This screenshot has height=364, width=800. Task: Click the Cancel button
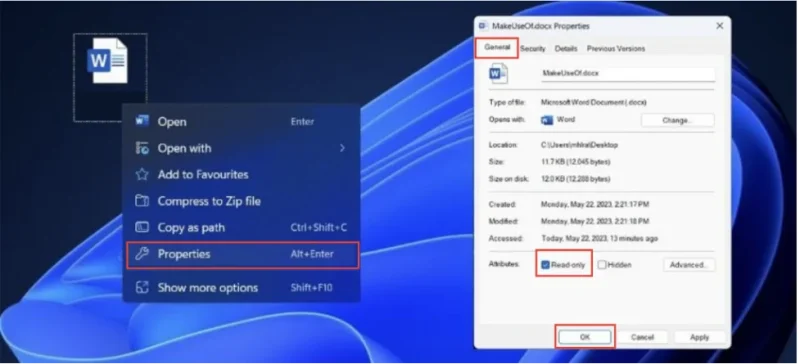(642, 337)
